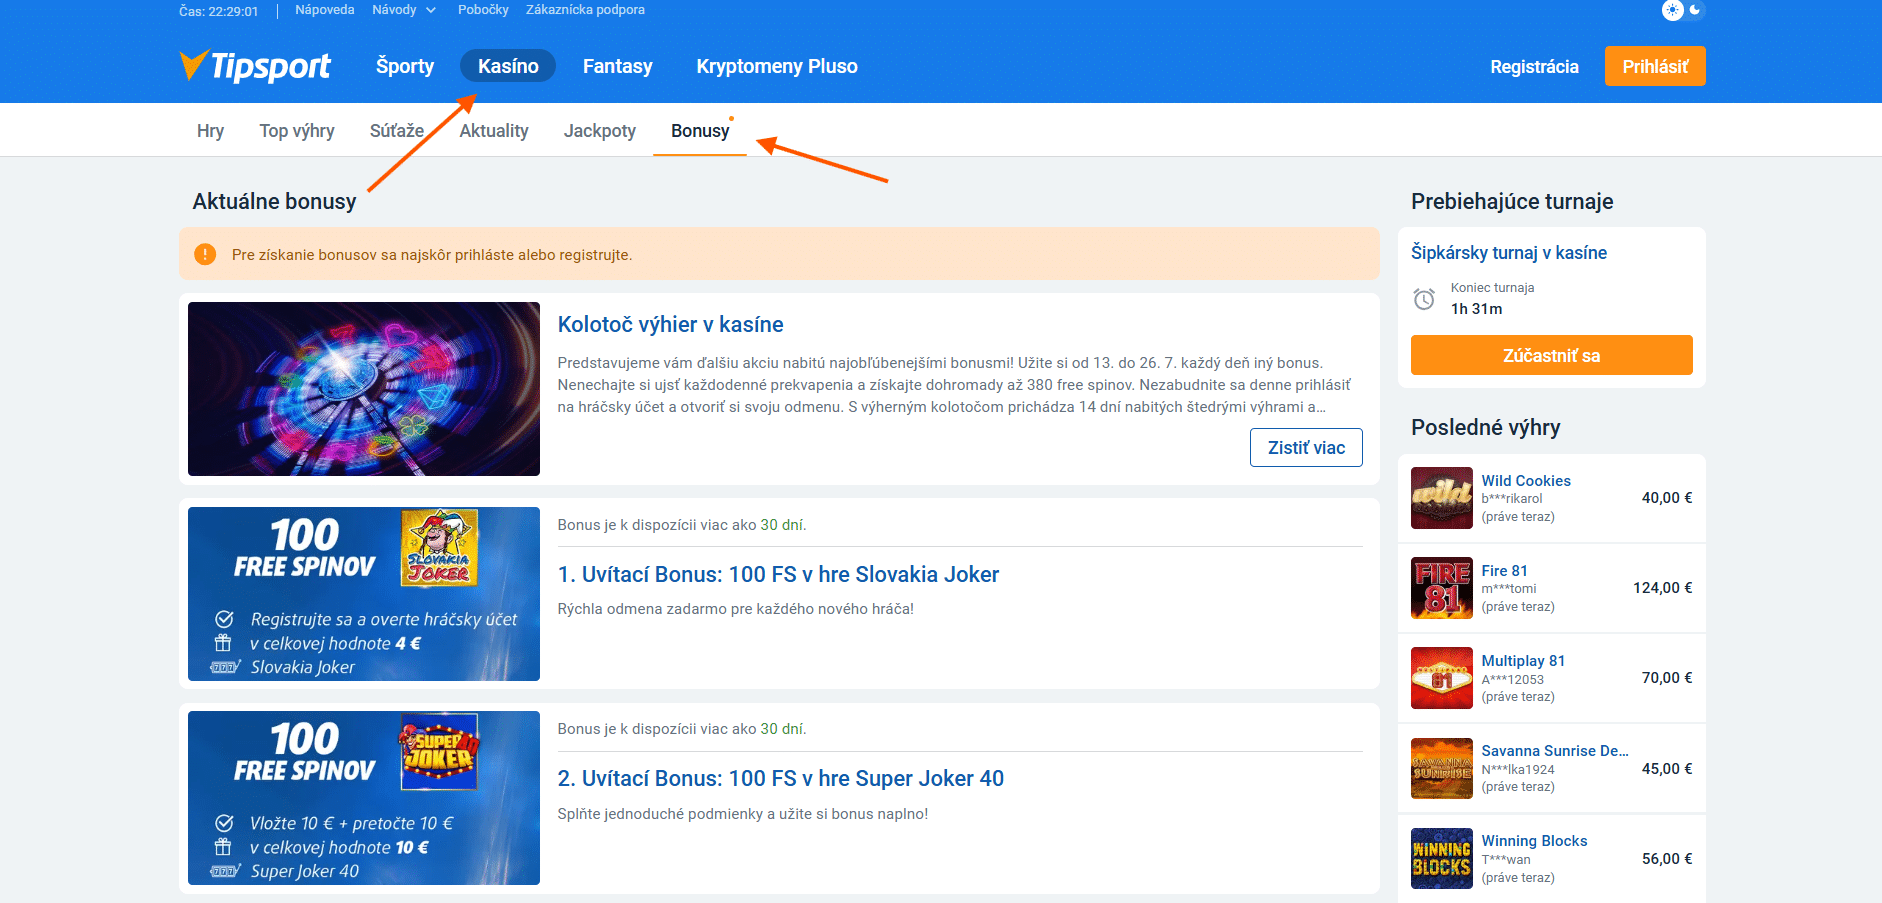Open the Fantasy section

click(617, 66)
